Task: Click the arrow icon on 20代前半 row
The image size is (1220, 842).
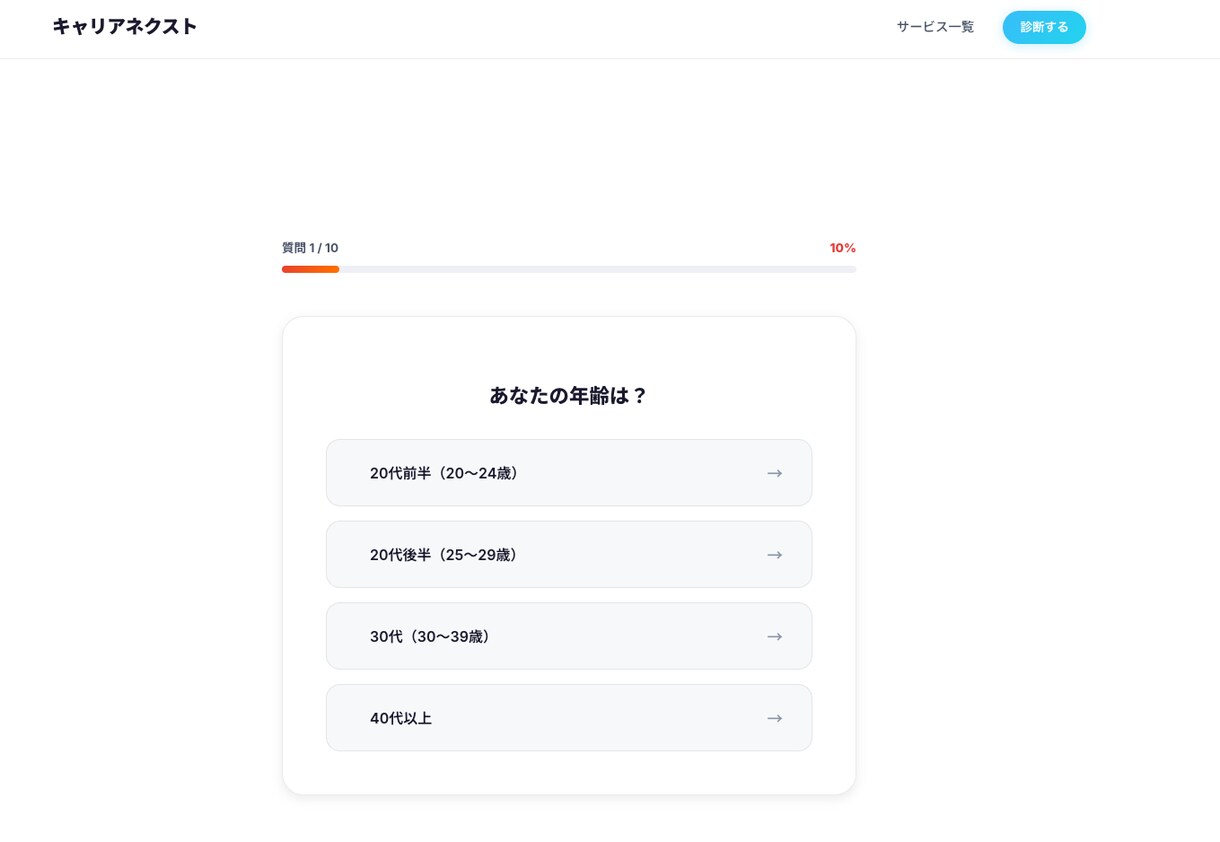Action: pyautogui.click(x=775, y=473)
